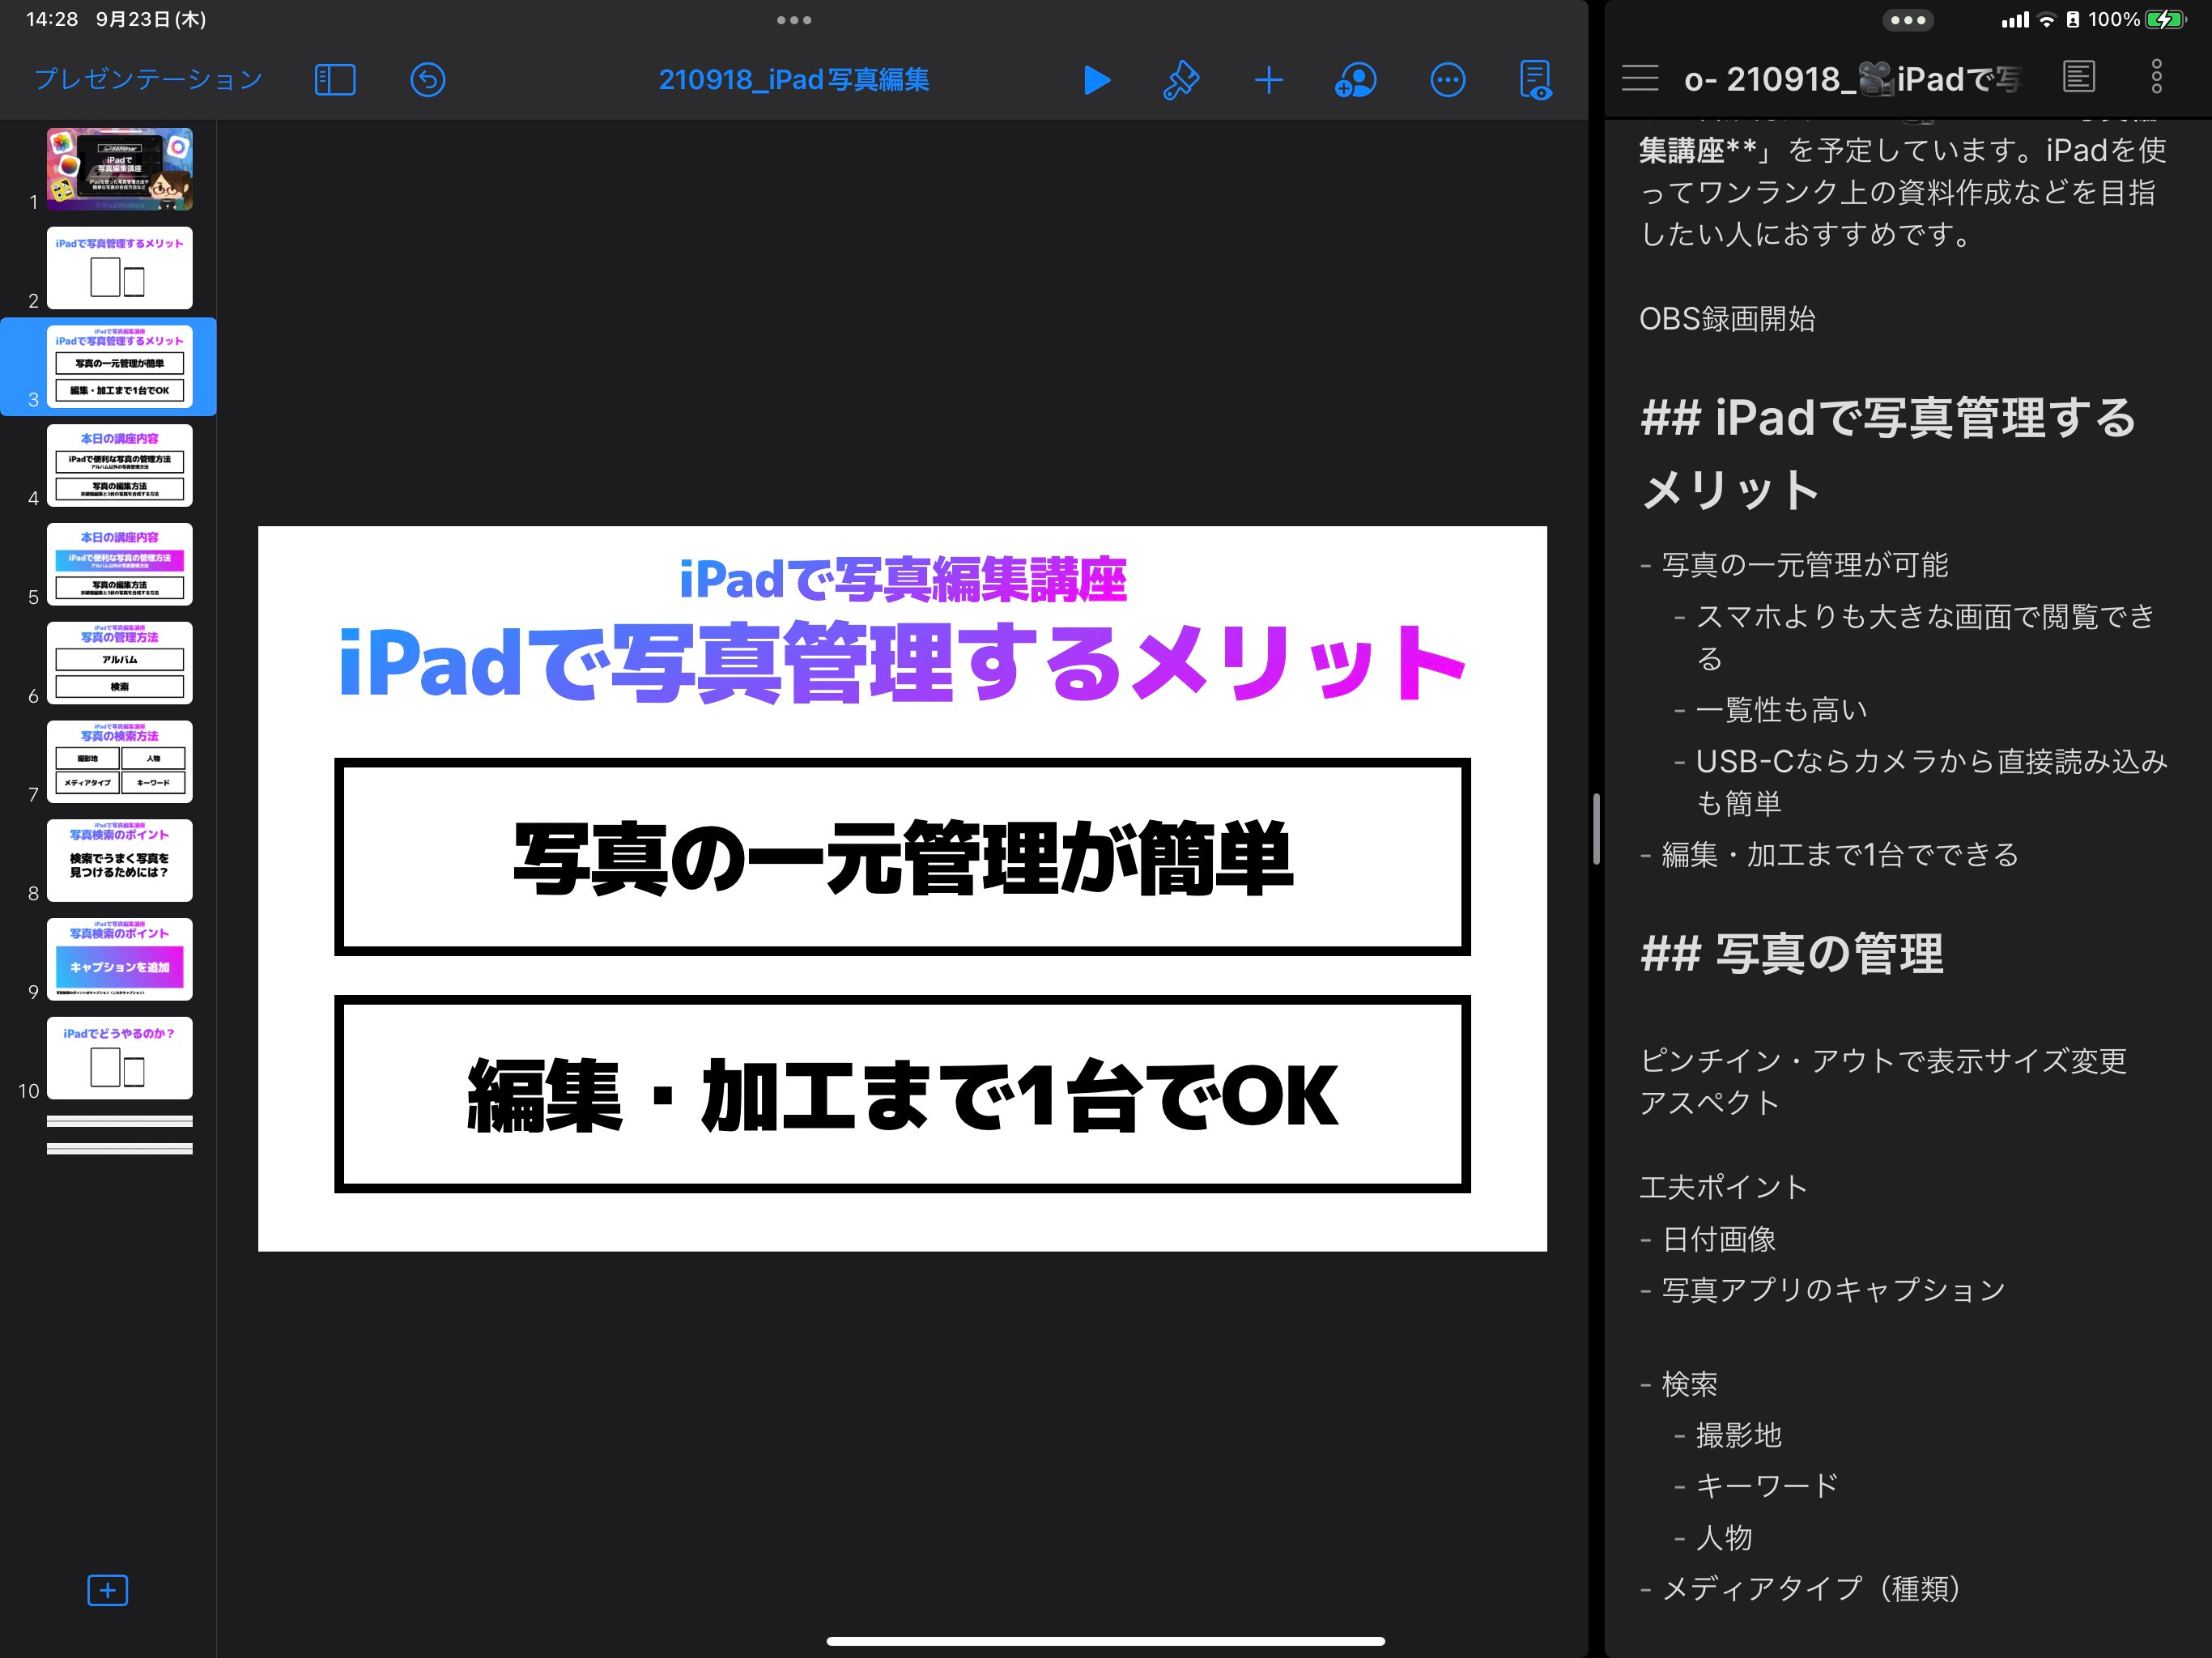Select the 編集・加工まで1台でOK box
Viewport: 2212px width, 1658px height.
tap(902, 1094)
